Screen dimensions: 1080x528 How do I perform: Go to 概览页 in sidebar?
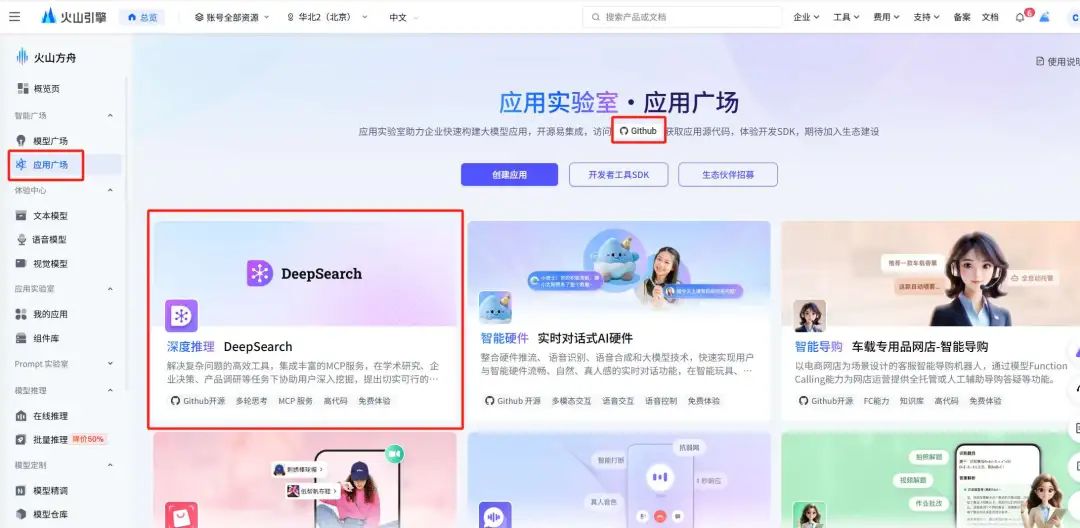46,89
